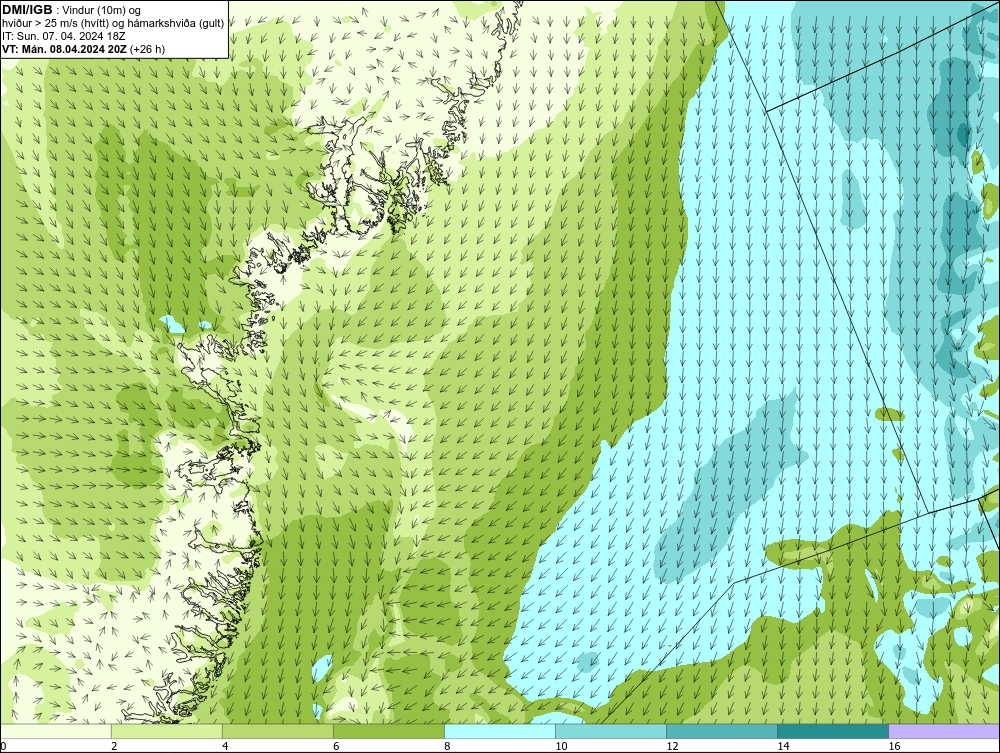This screenshot has height=753, width=1000.
Task: Click the 'IT: Sun. 07. 04. 2024 18Z' line
Action: click(64, 36)
